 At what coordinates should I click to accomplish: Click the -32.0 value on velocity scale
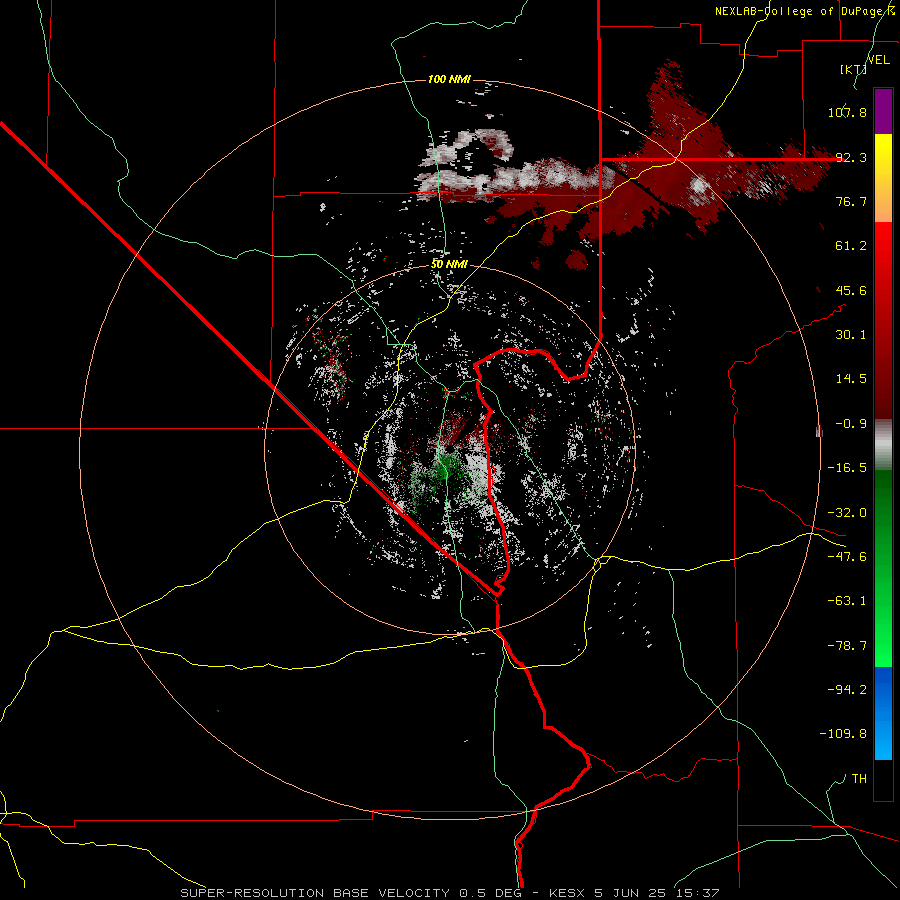pyautogui.click(x=847, y=513)
